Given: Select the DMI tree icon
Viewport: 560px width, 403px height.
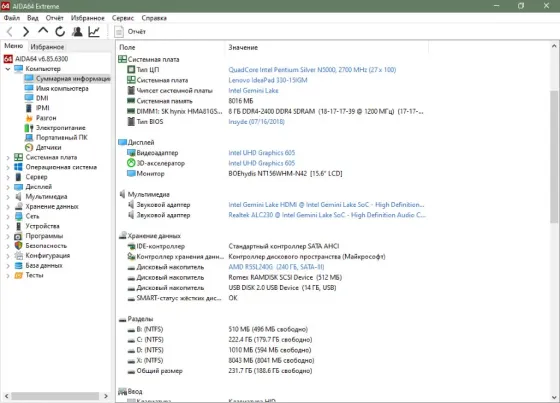Looking at the screenshot, I should point(29,98).
